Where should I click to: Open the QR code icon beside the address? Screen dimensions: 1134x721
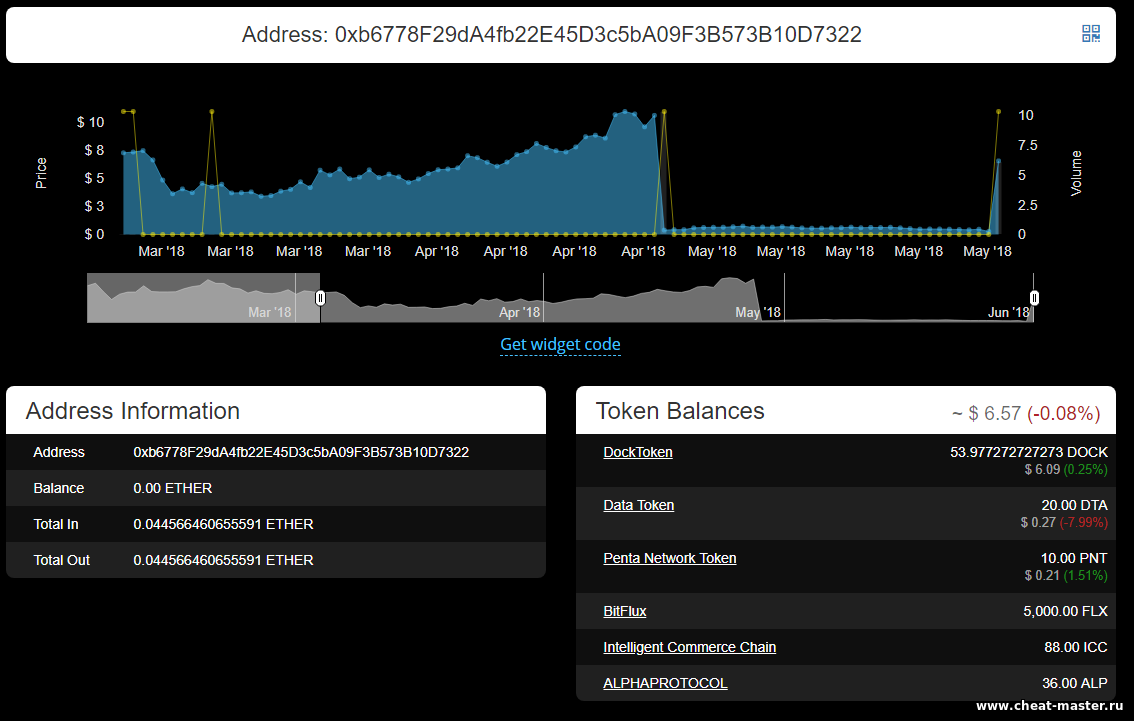[1091, 34]
